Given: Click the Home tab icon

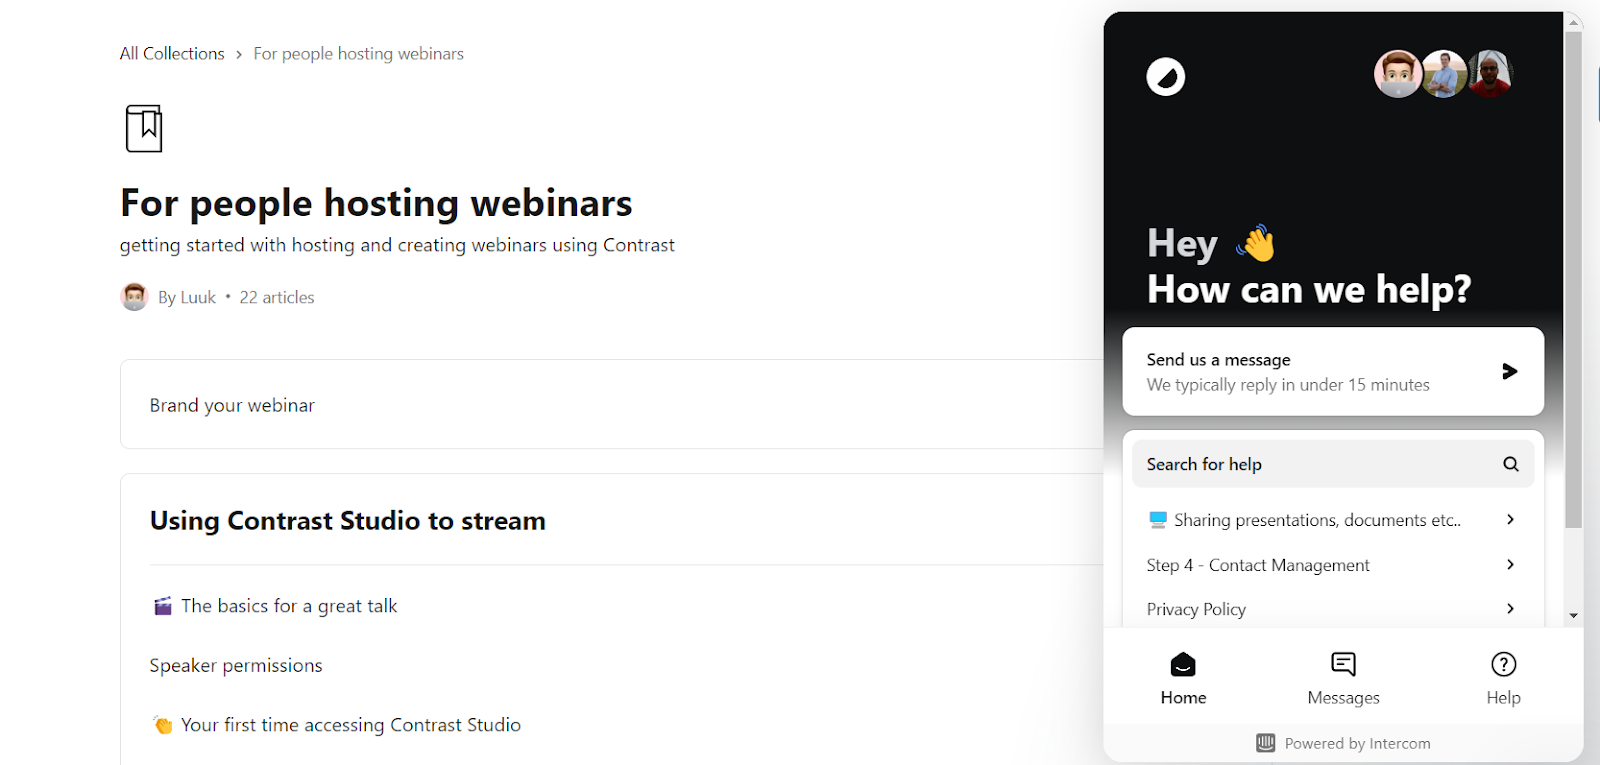Looking at the screenshot, I should click(x=1183, y=664).
